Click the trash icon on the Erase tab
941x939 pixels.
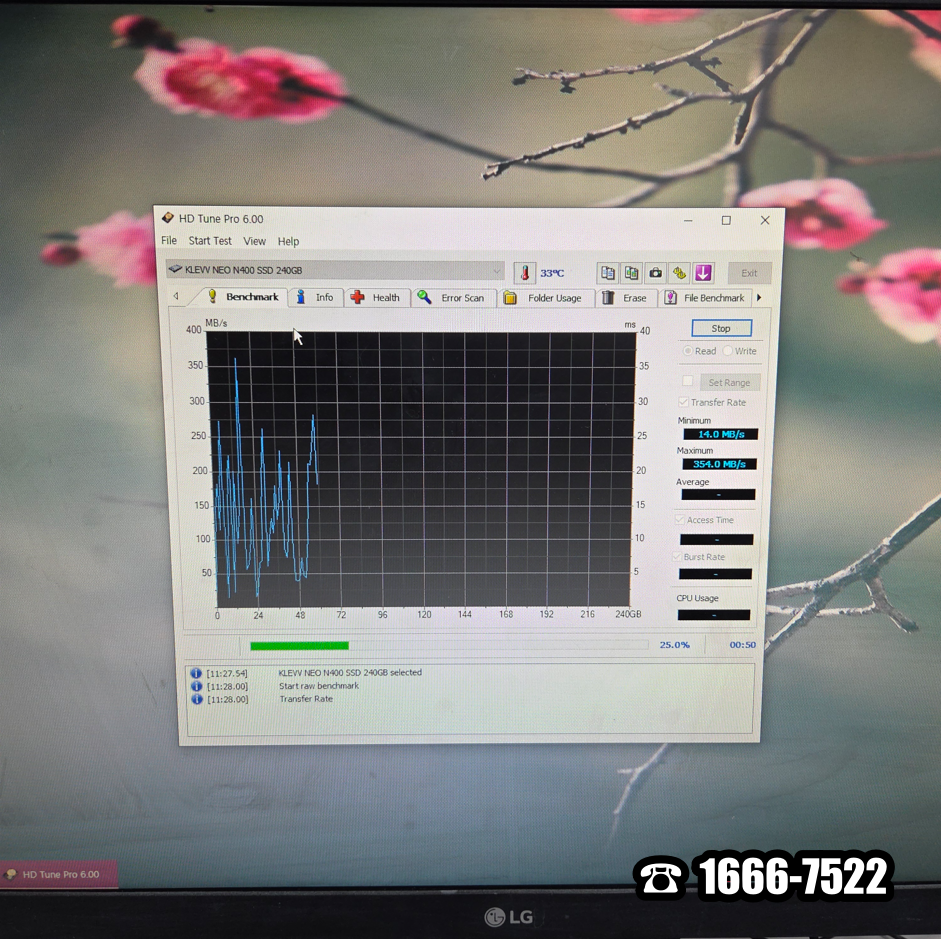coord(608,298)
